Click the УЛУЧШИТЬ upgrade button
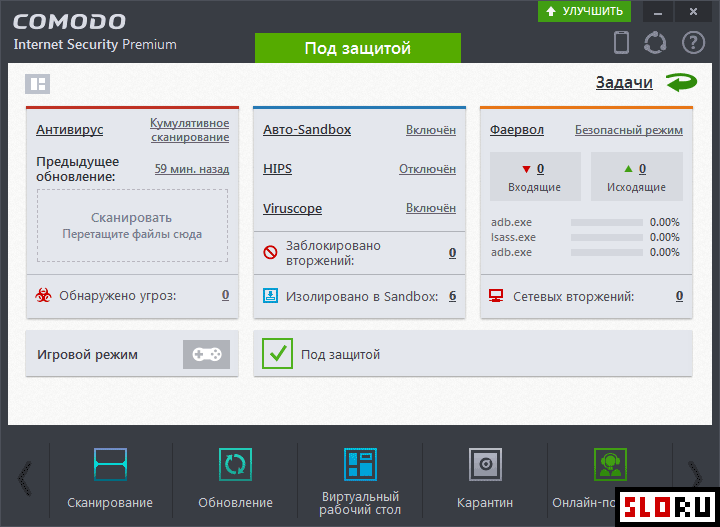 [584, 11]
